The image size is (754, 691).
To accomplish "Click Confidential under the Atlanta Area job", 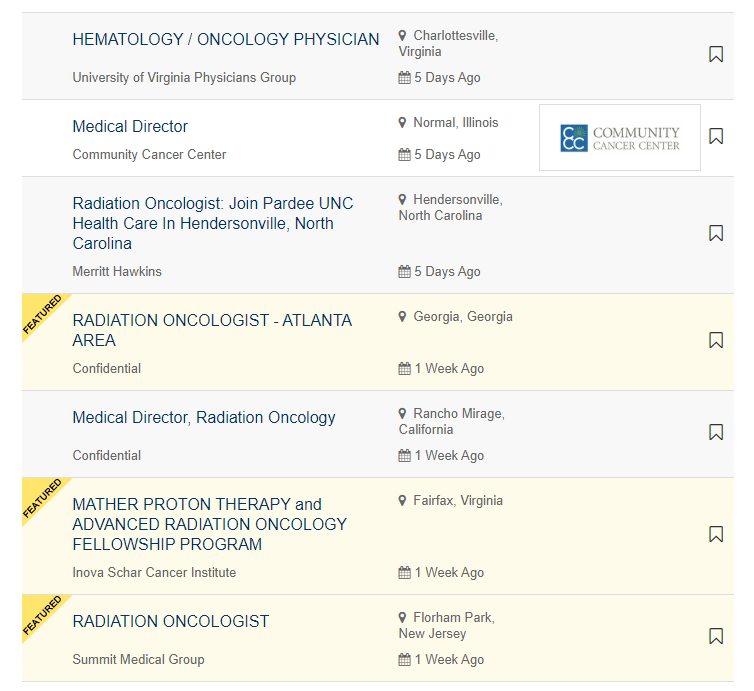I will pyautogui.click(x=107, y=368).
